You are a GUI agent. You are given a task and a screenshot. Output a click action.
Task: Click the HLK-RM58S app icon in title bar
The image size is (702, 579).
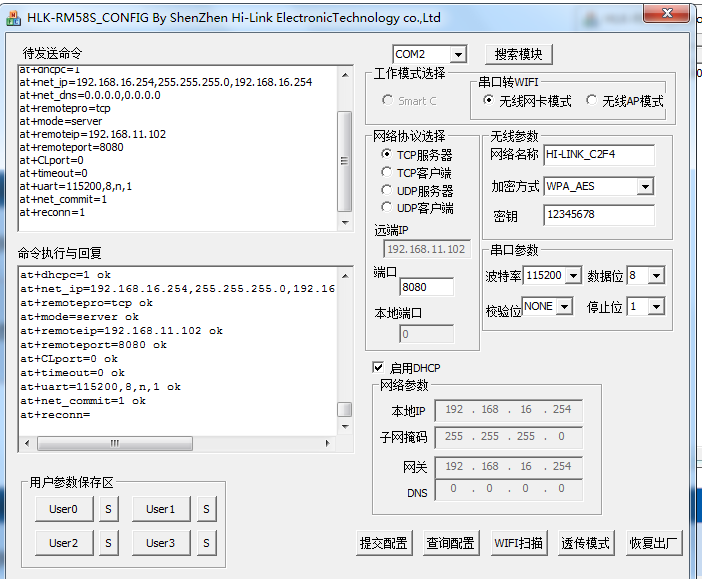[x=14, y=17]
